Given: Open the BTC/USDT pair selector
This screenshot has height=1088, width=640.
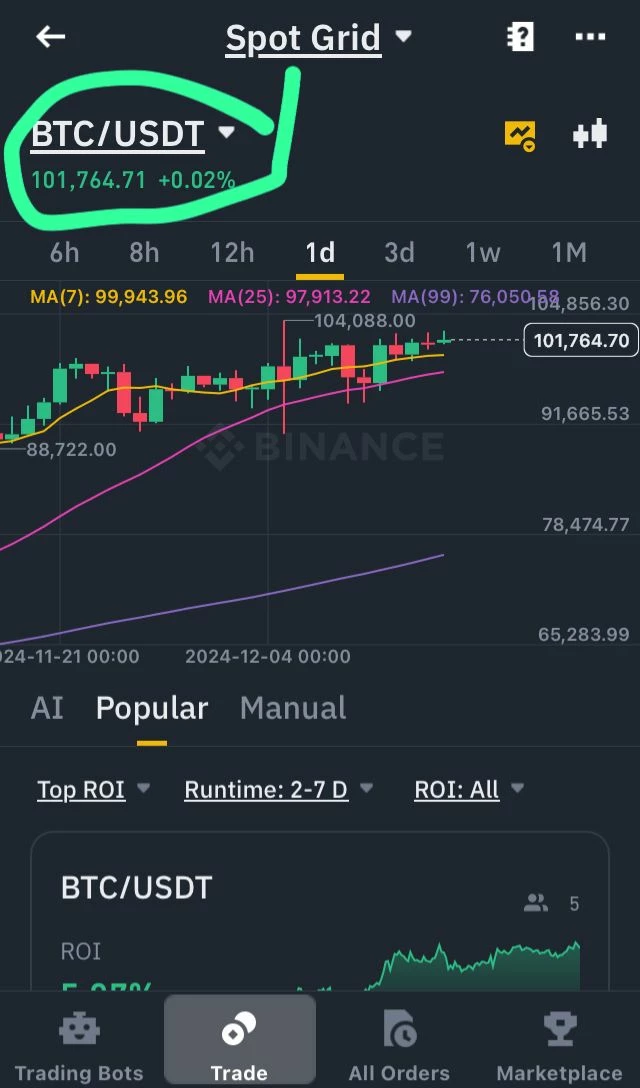Looking at the screenshot, I should coord(133,135).
